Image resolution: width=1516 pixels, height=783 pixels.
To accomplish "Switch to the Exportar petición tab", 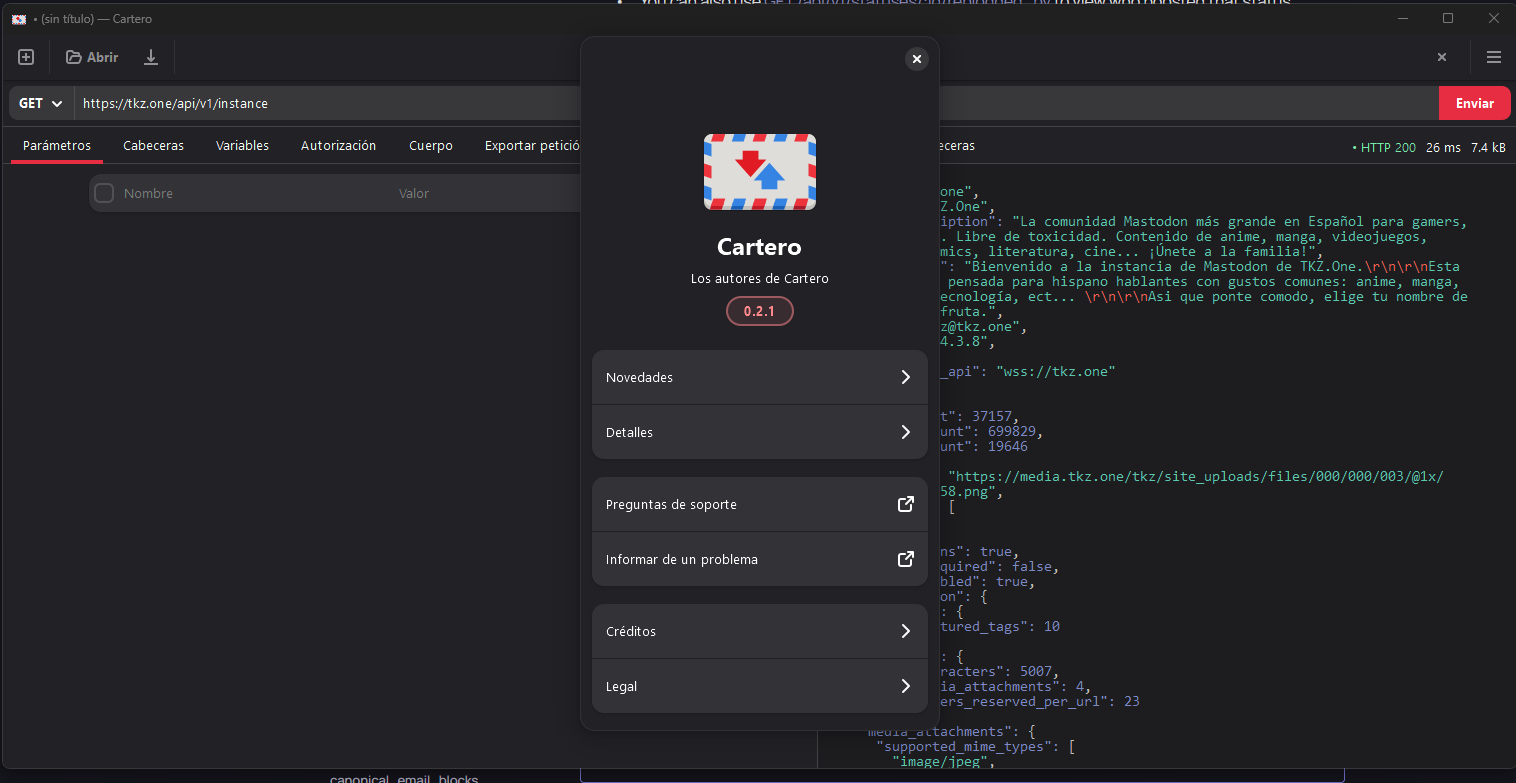I will pyautogui.click(x=530, y=145).
